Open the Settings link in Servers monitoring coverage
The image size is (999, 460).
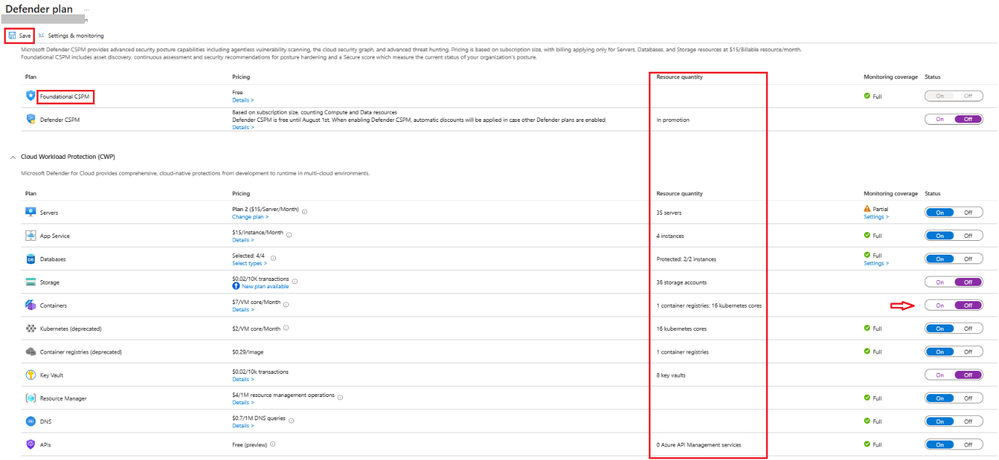click(x=876, y=217)
